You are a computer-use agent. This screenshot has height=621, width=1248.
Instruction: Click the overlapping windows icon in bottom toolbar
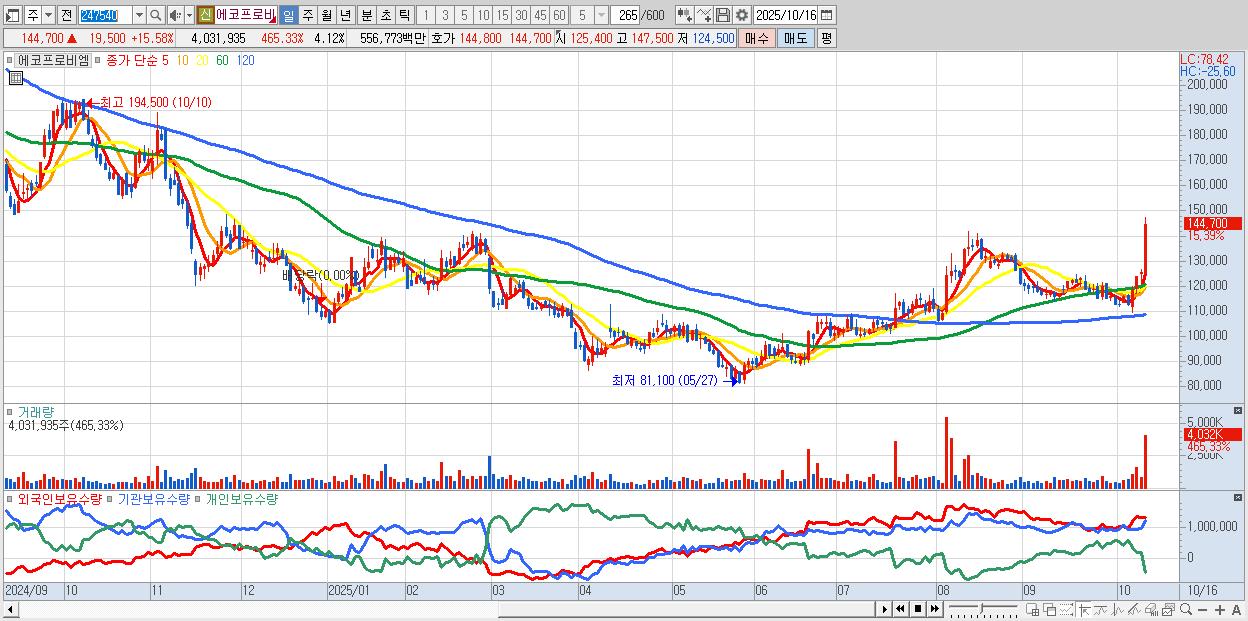point(1050,609)
